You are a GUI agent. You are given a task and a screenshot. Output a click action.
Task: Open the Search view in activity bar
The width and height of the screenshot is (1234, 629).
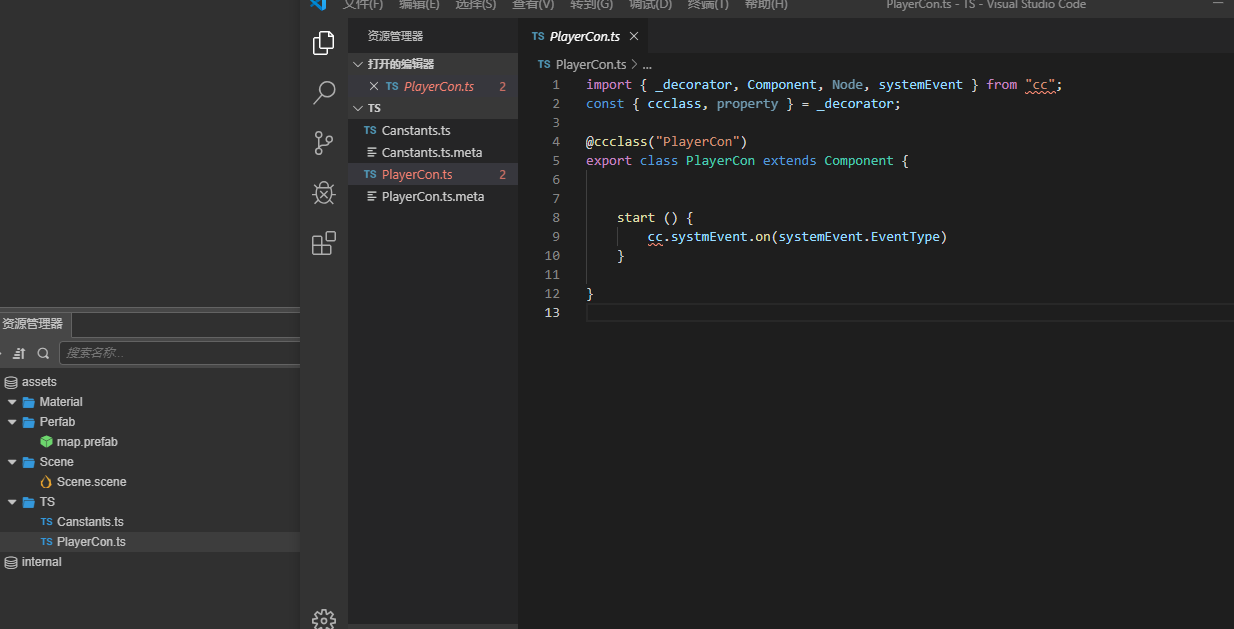323,93
